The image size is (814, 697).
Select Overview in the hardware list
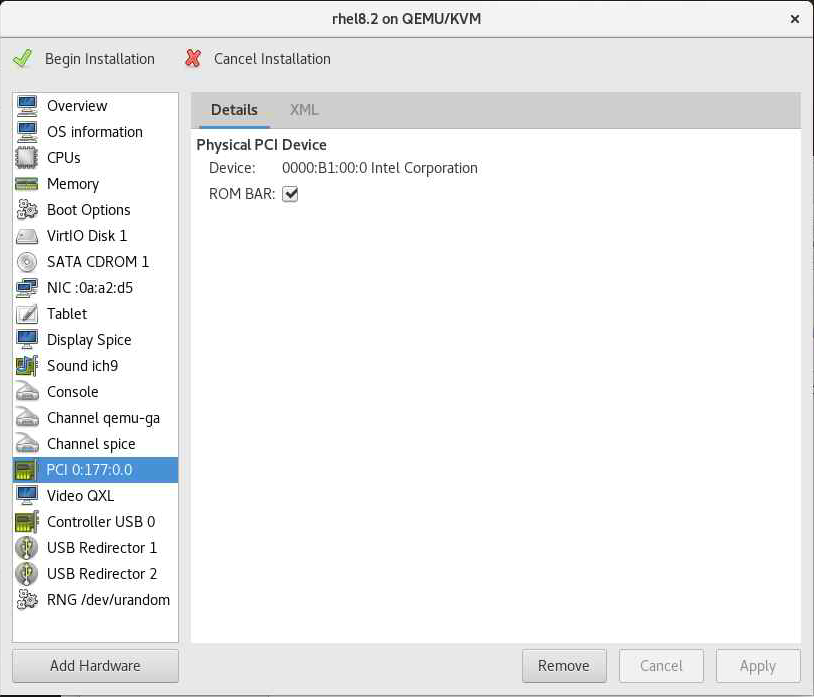77,106
